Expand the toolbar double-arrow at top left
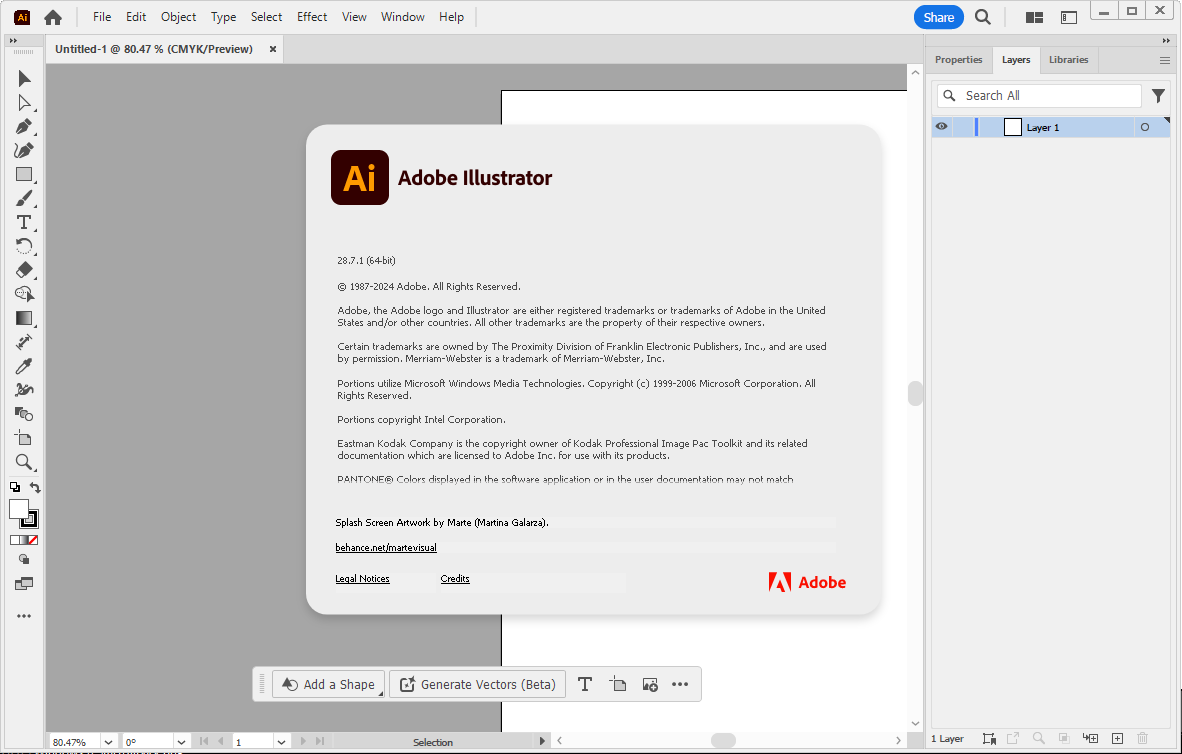The height and width of the screenshot is (754, 1182). click(x=14, y=41)
